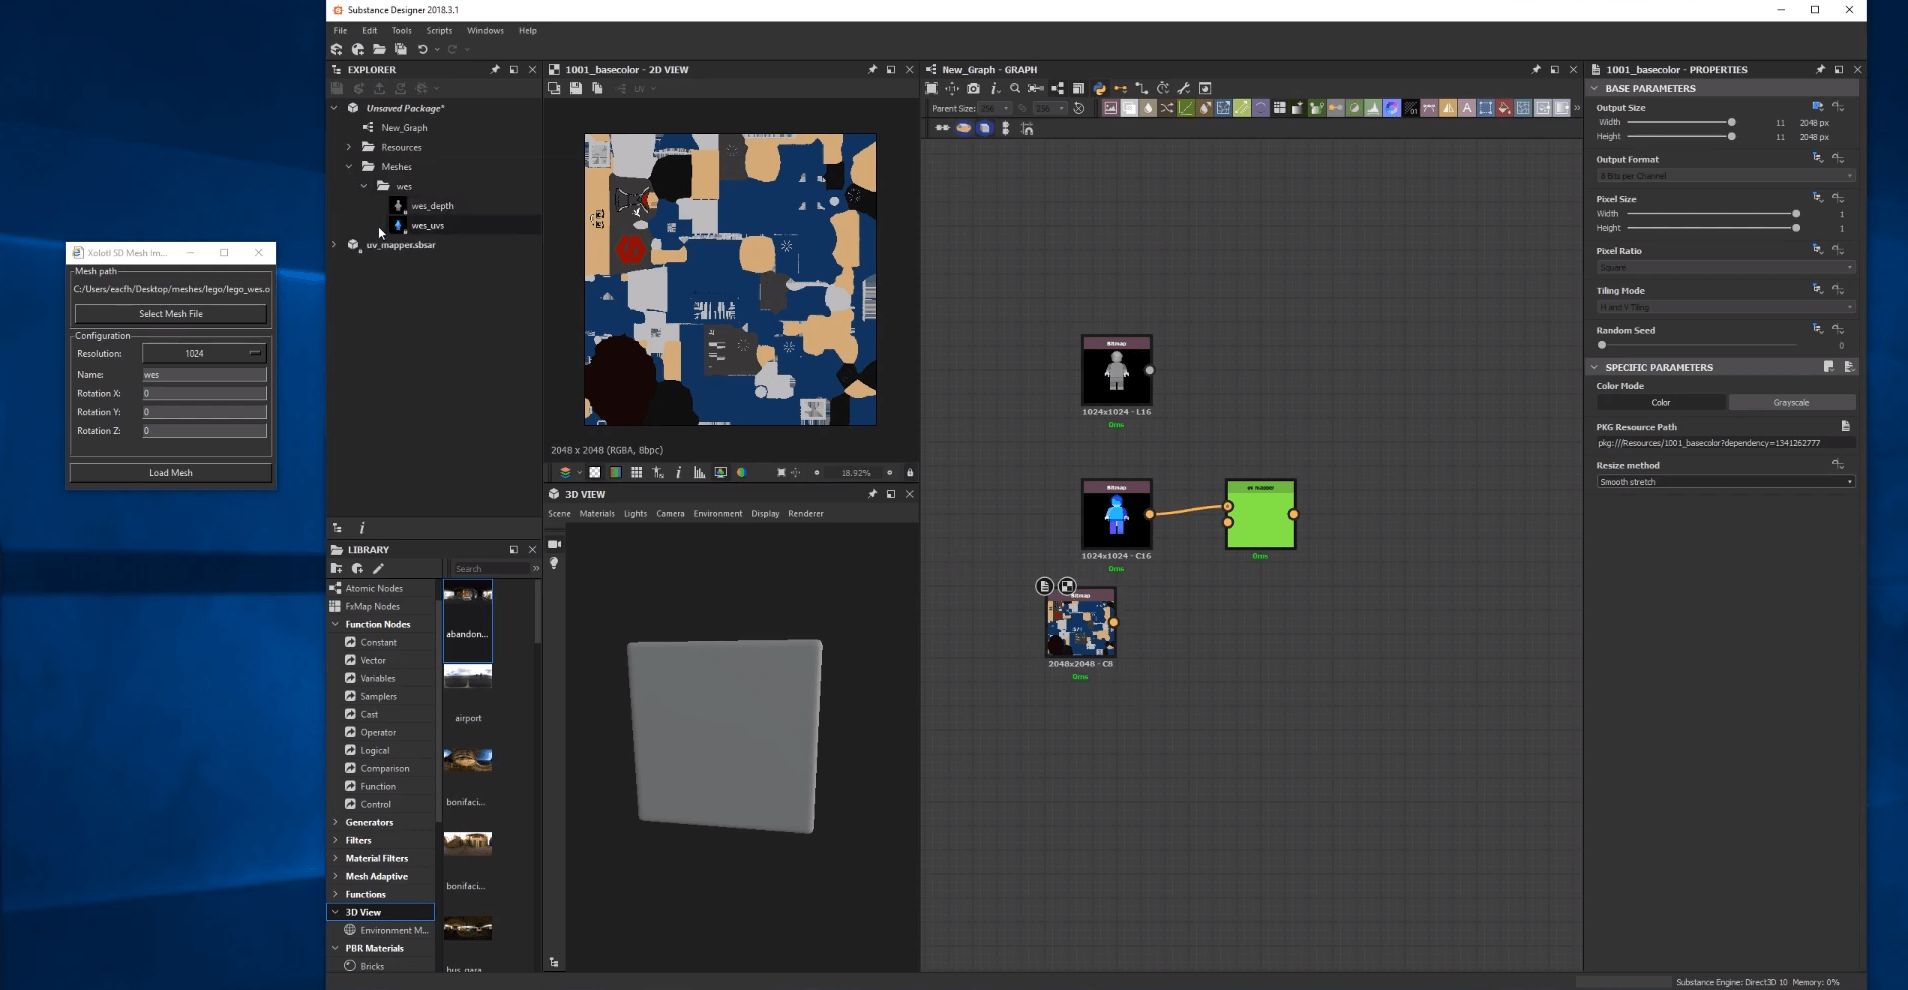Add a Bitmap node from the node toolbar

(x=1110, y=108)
